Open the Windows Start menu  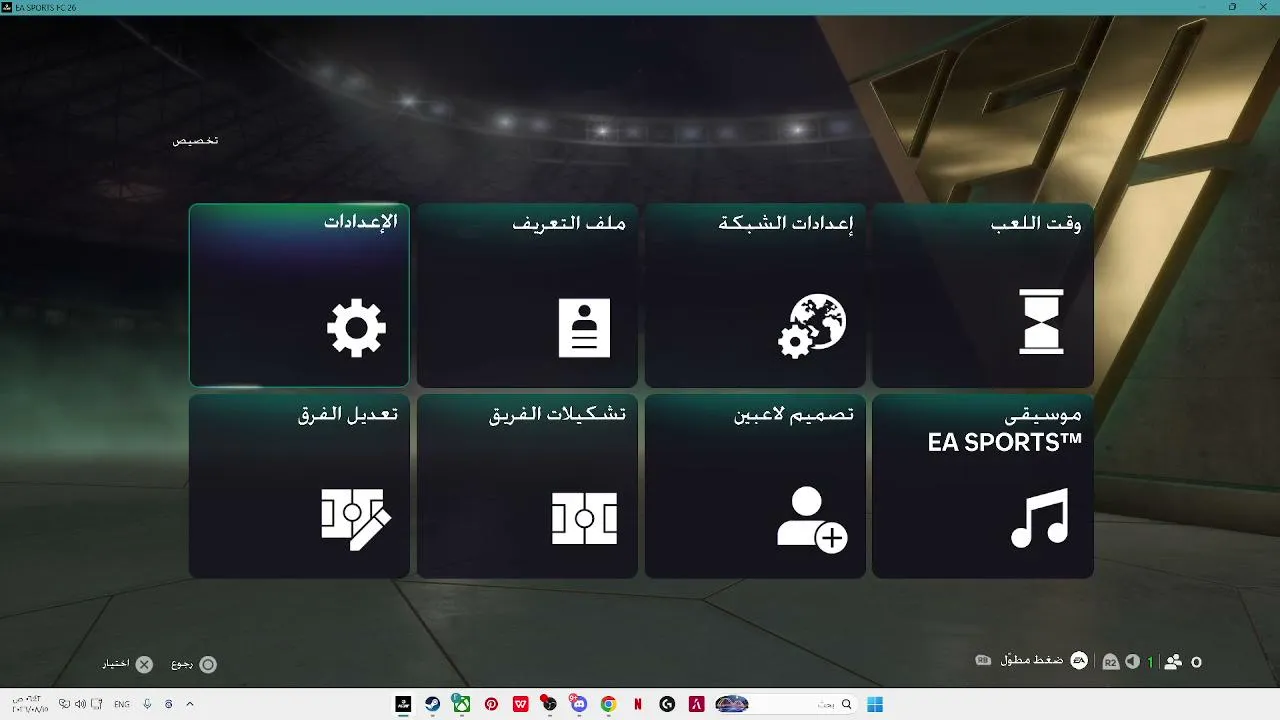pyautogui.click(x=875, y=704)
